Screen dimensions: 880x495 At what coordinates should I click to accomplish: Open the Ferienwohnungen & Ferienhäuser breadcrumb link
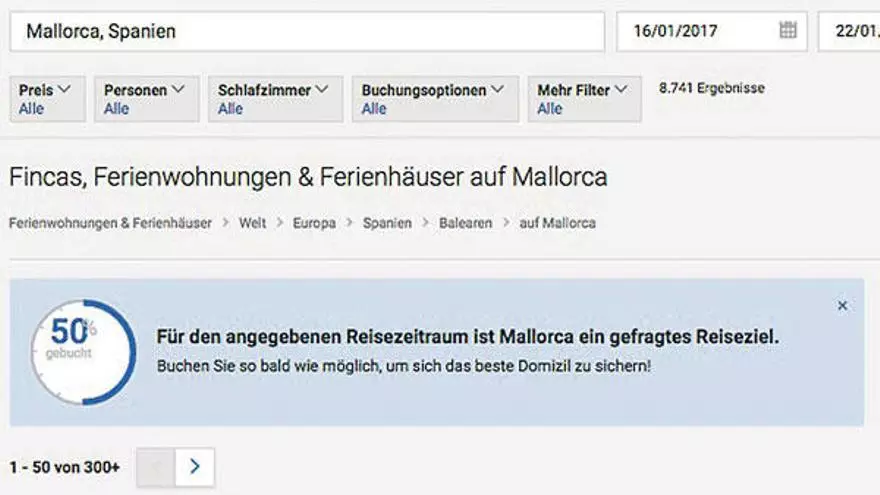pos(110,223)
